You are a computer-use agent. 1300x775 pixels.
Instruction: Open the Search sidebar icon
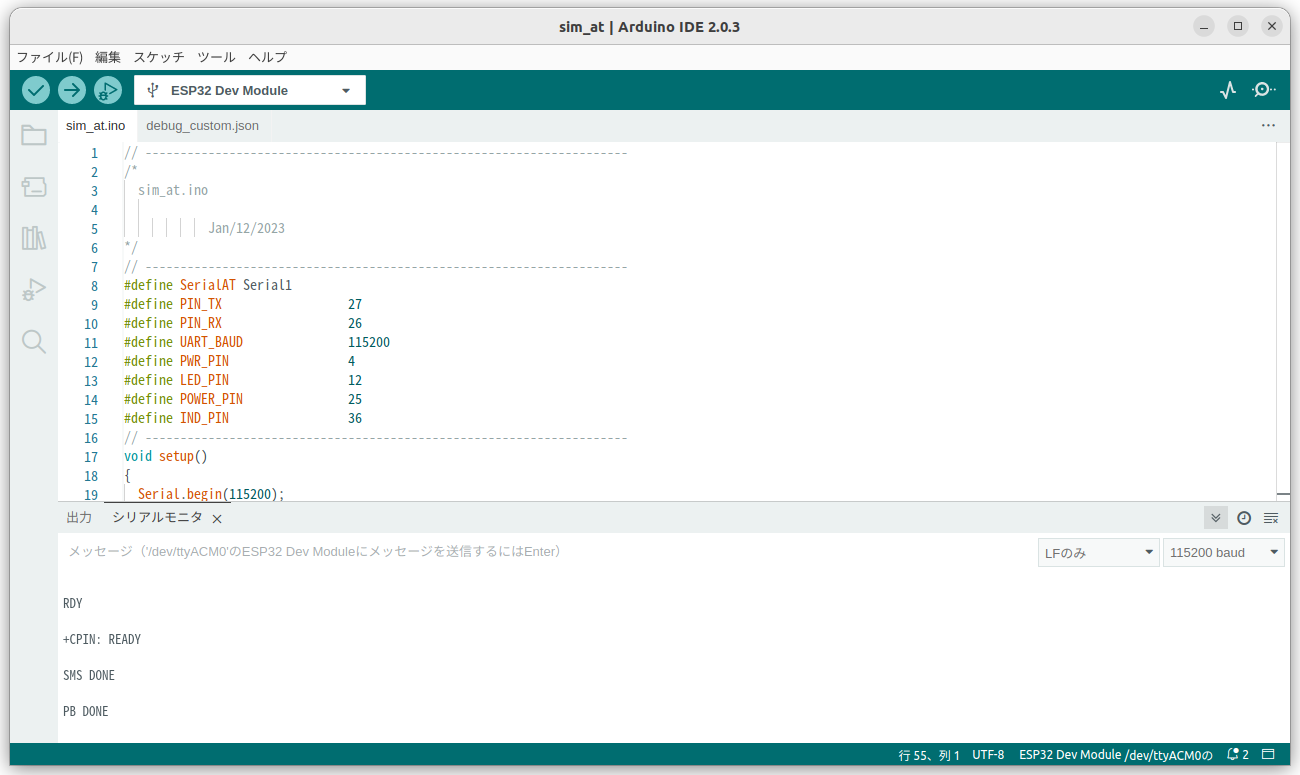[34, 342]
